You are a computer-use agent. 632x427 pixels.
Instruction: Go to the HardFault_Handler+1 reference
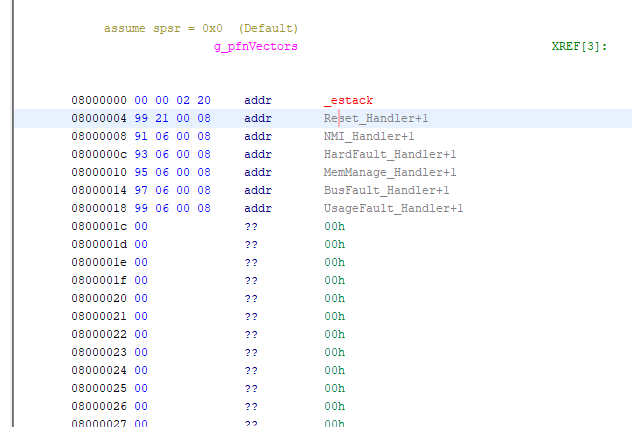pos(389,155)
